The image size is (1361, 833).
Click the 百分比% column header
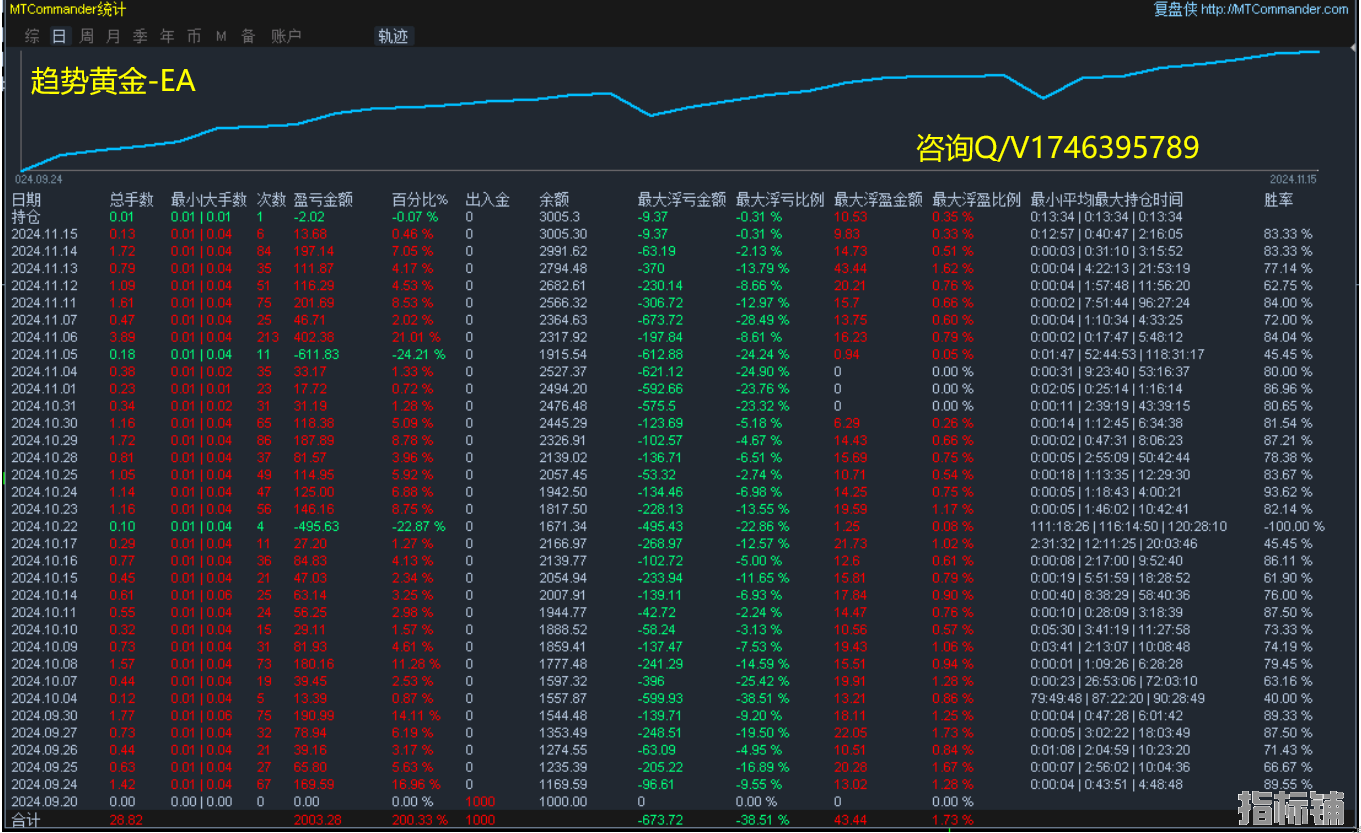tap(420, 200)
